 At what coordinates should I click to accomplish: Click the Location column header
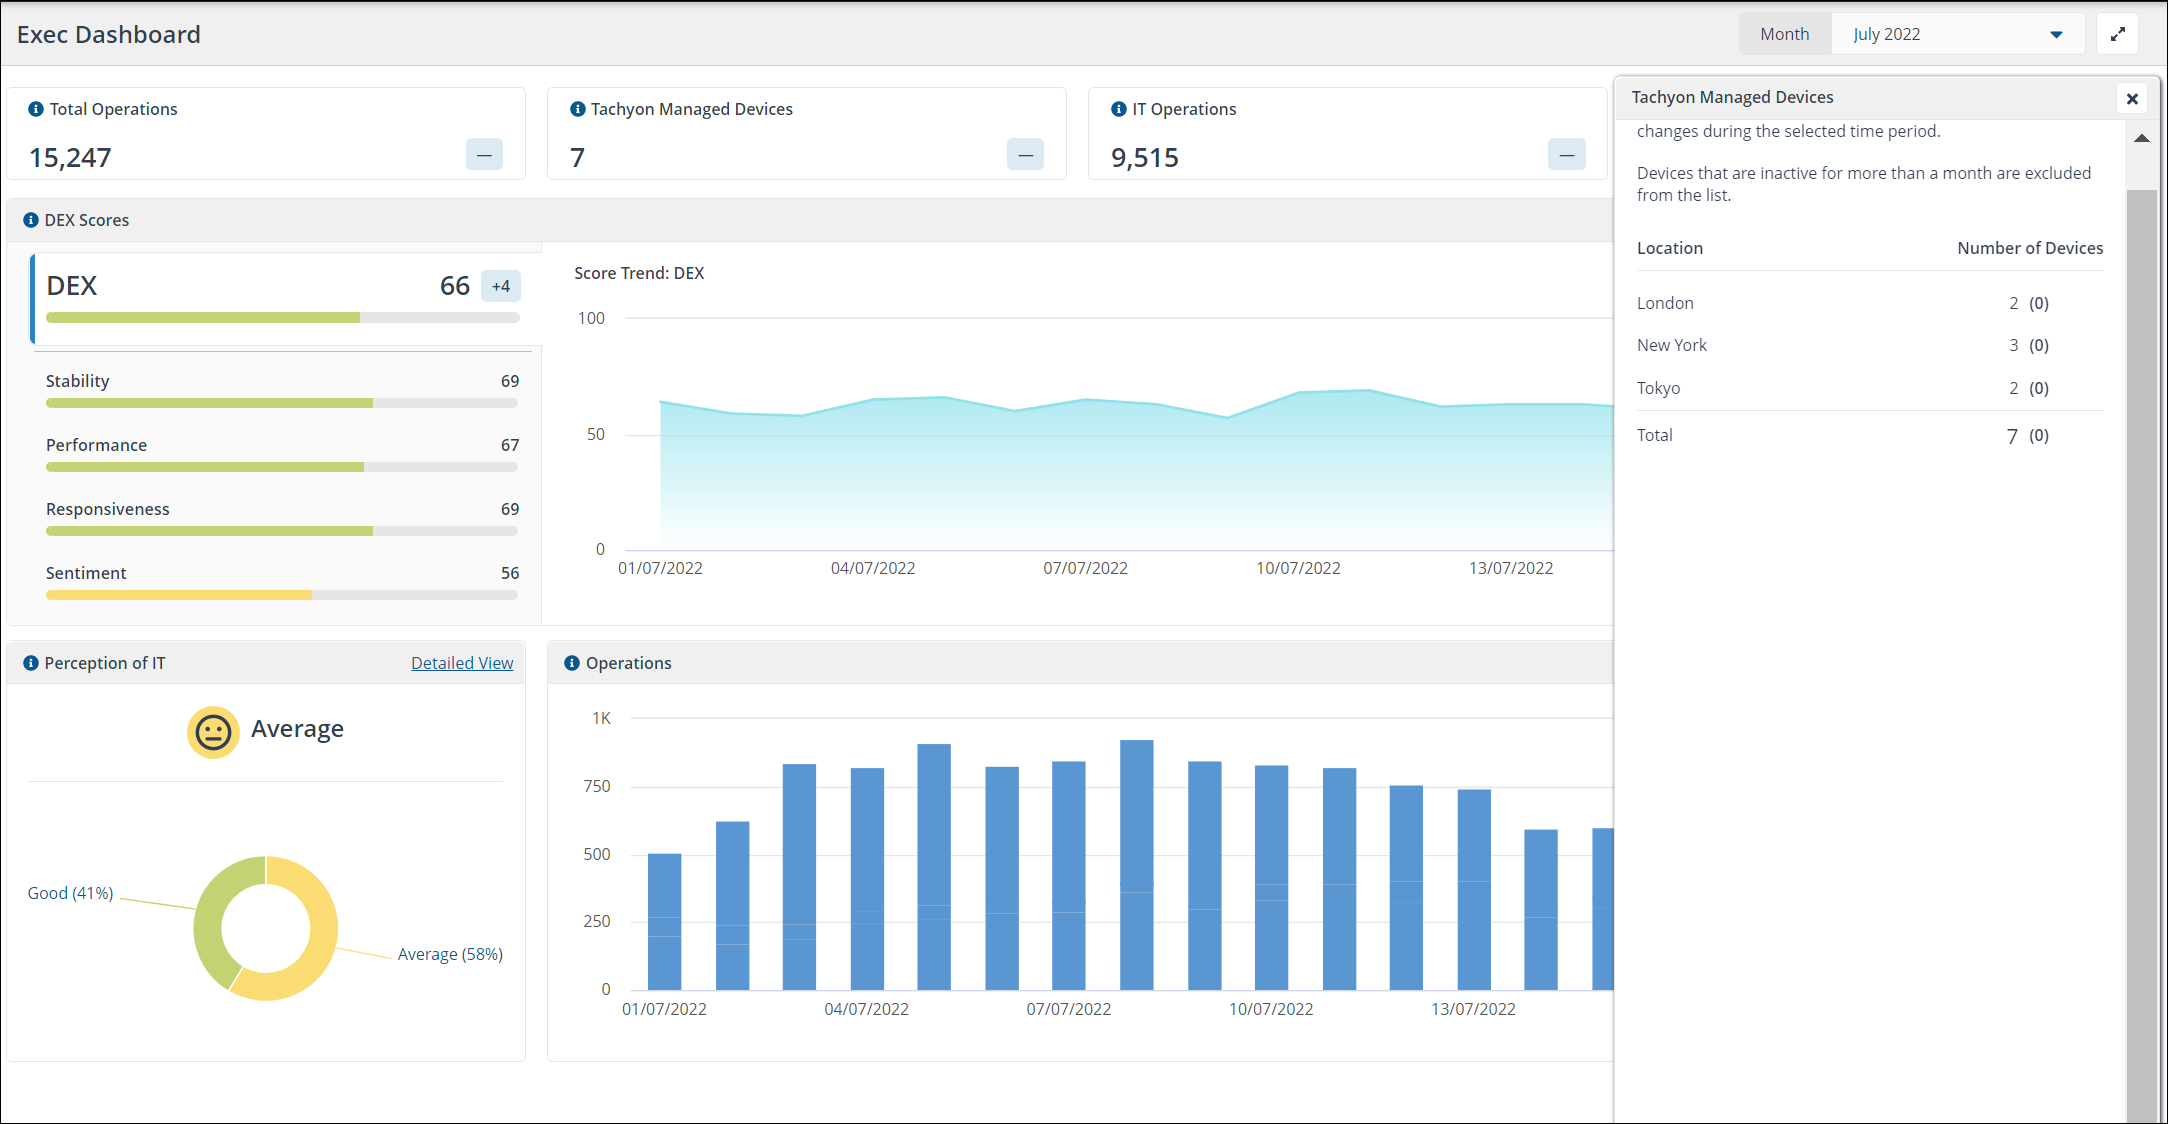point(1669,248)
